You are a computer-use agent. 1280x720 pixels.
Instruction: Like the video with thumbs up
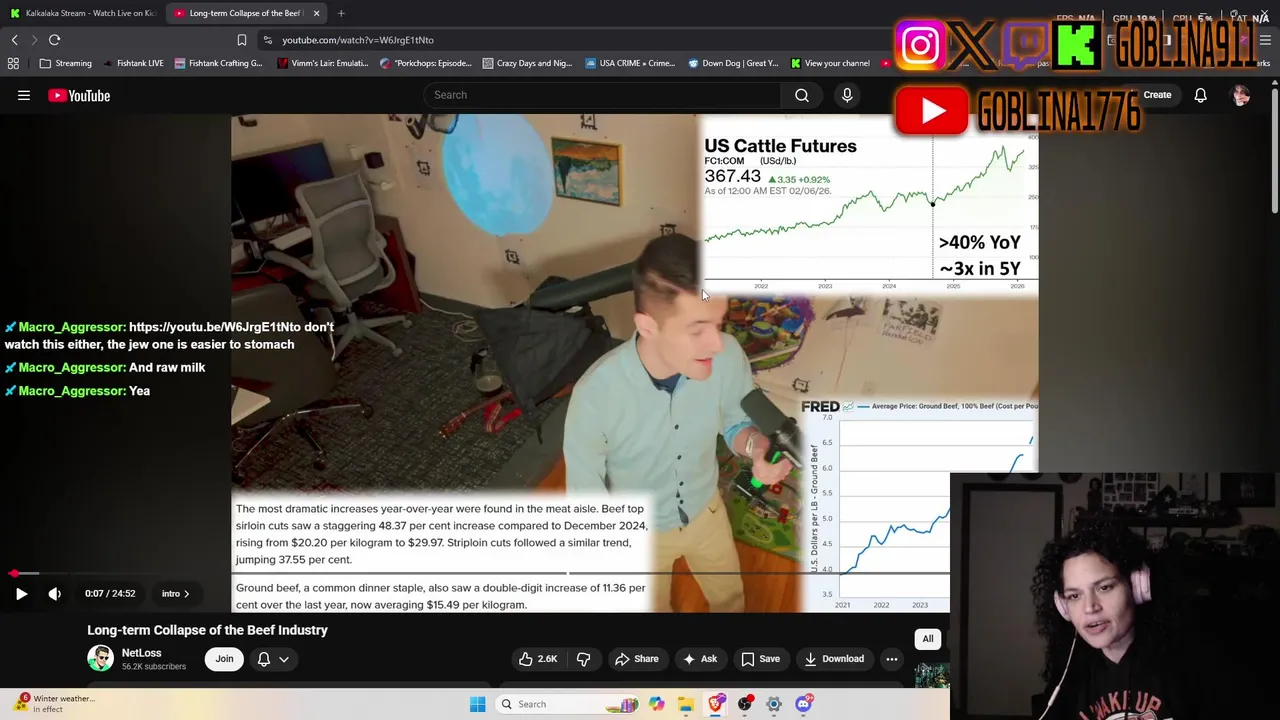(537, 659)
